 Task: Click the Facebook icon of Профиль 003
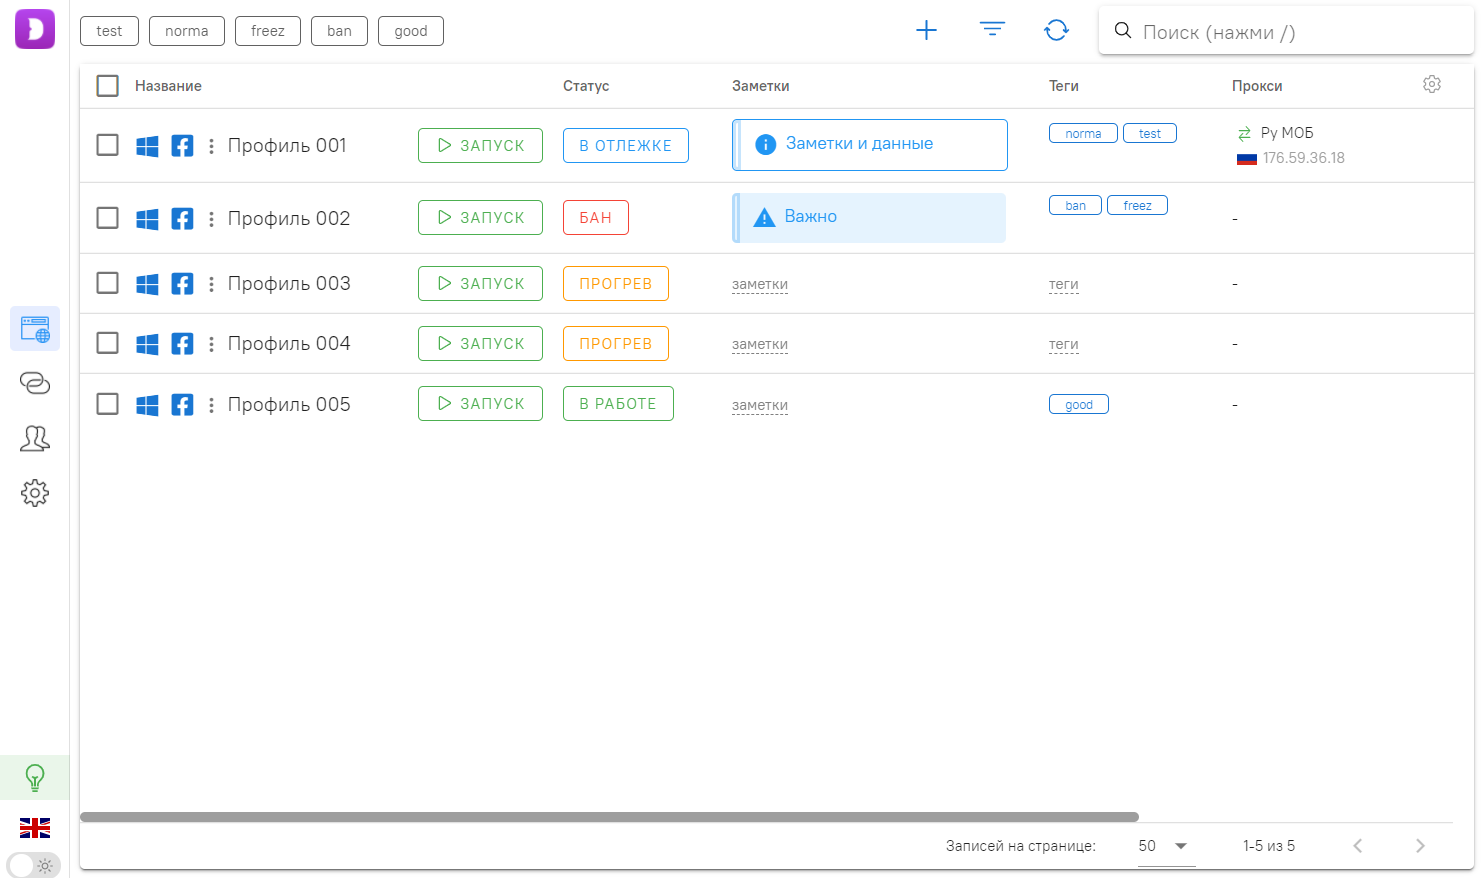(x=182, y=284)
